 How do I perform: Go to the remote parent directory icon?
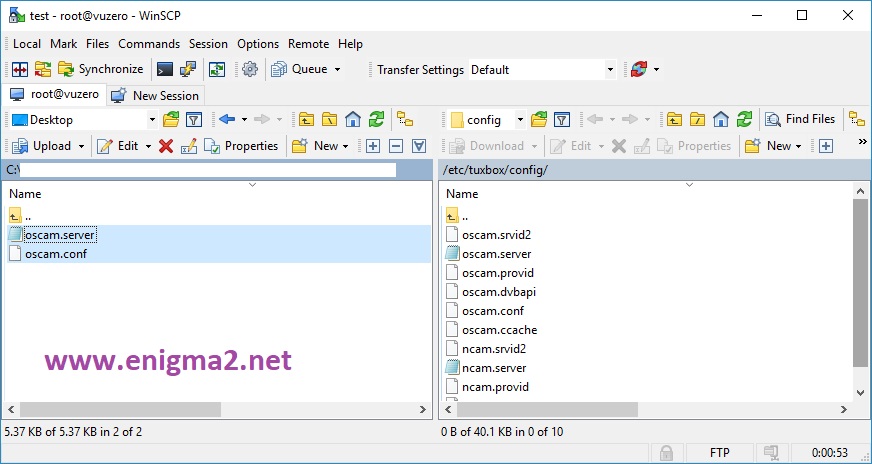click(674, 120)
